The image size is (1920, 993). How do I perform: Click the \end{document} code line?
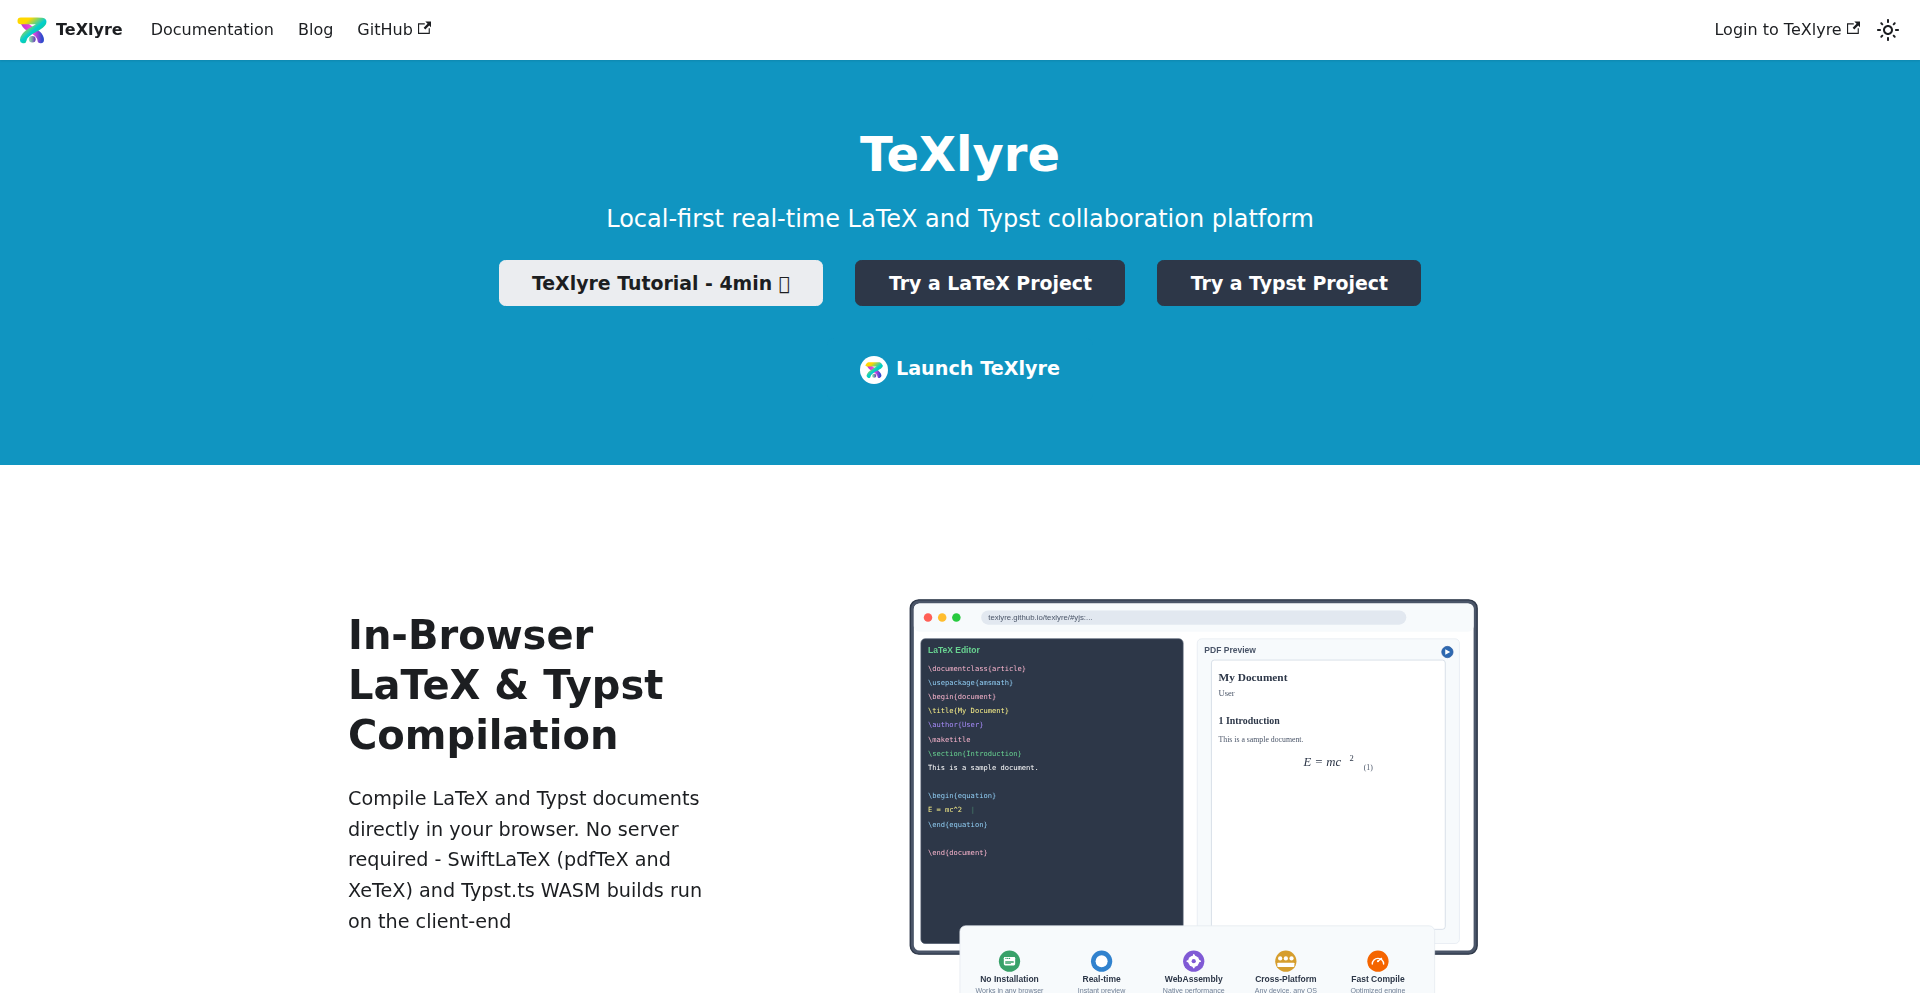pyautogui.click(x=958, y=853)
